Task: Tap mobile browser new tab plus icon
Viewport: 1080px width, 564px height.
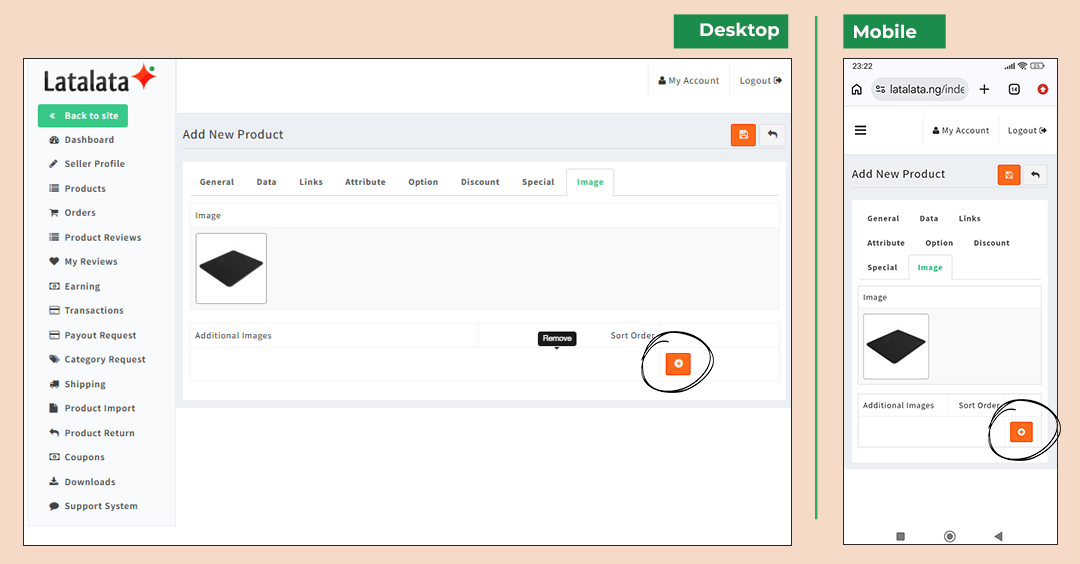Action: (984, 90)
